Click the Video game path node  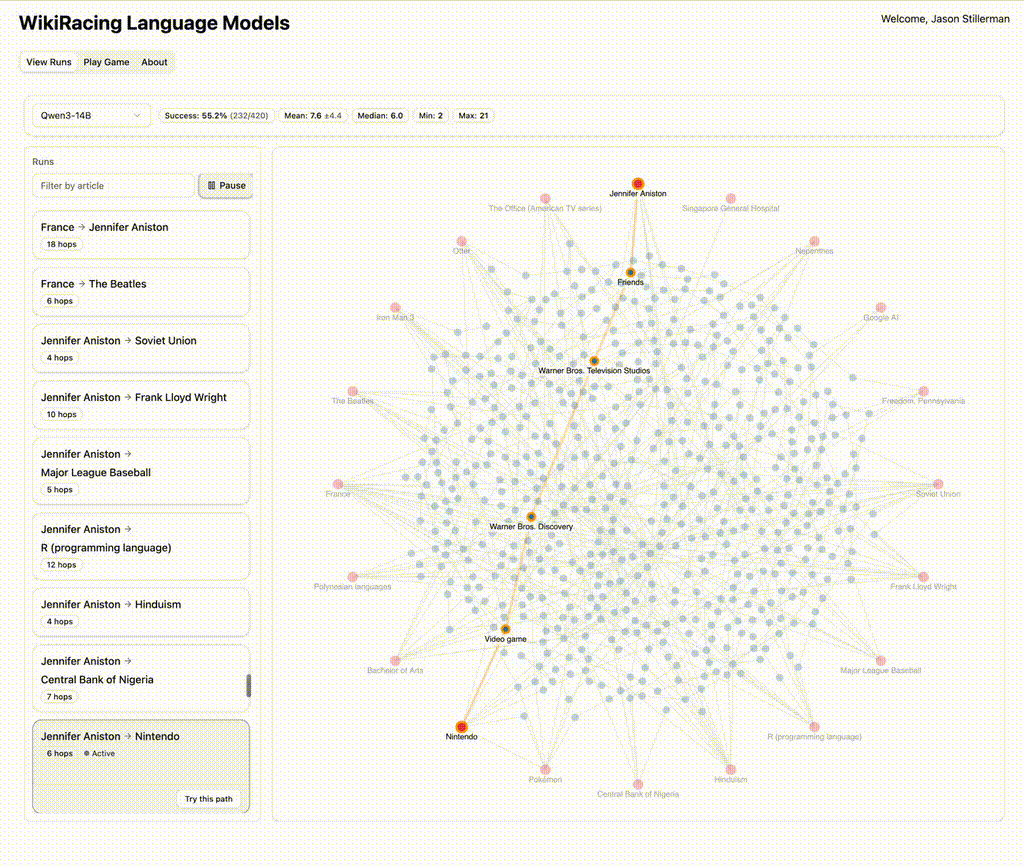pos(505,630)
